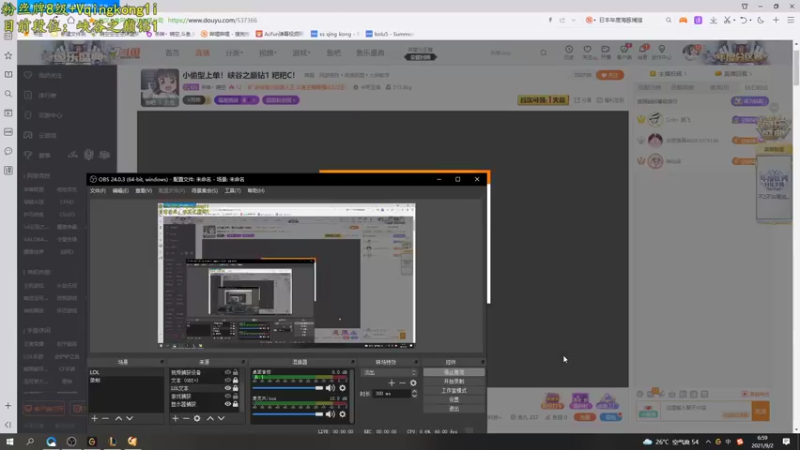Add a new source in OBS Sources panel
The height and width of the screenshot is (450, 800).
coord(175,418)
